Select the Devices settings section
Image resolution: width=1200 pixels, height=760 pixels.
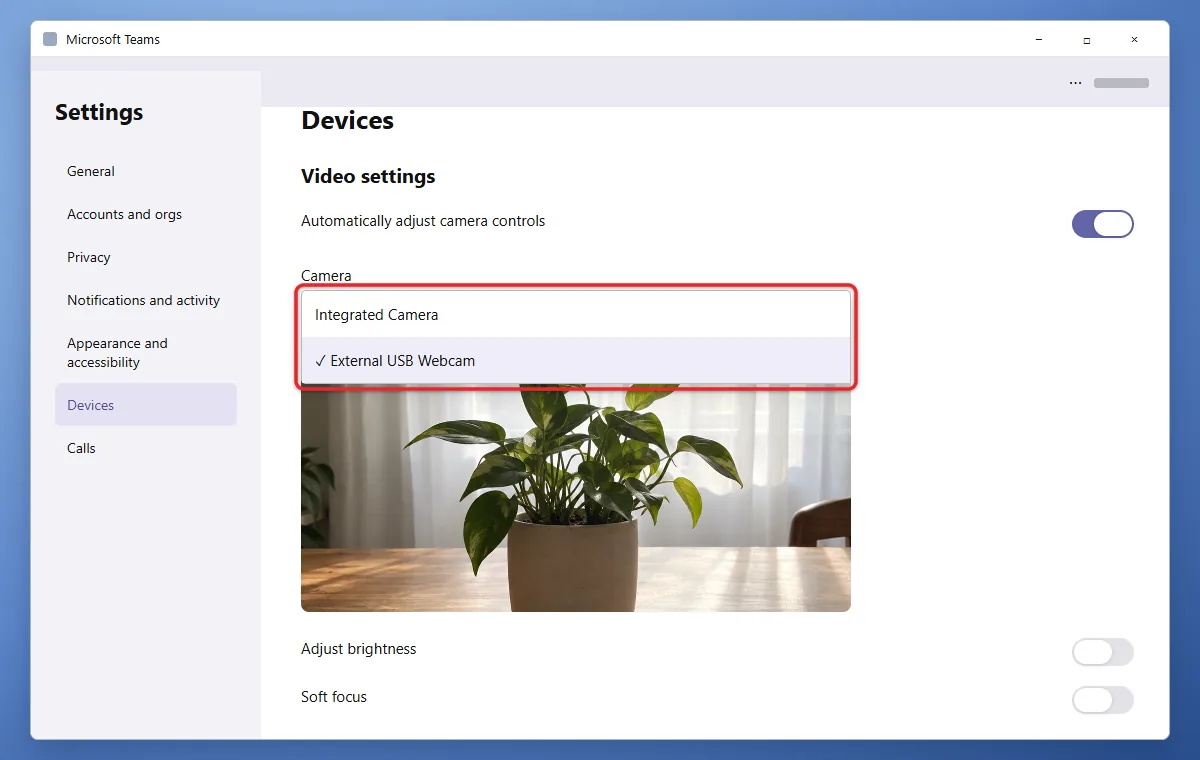(146, 405)
